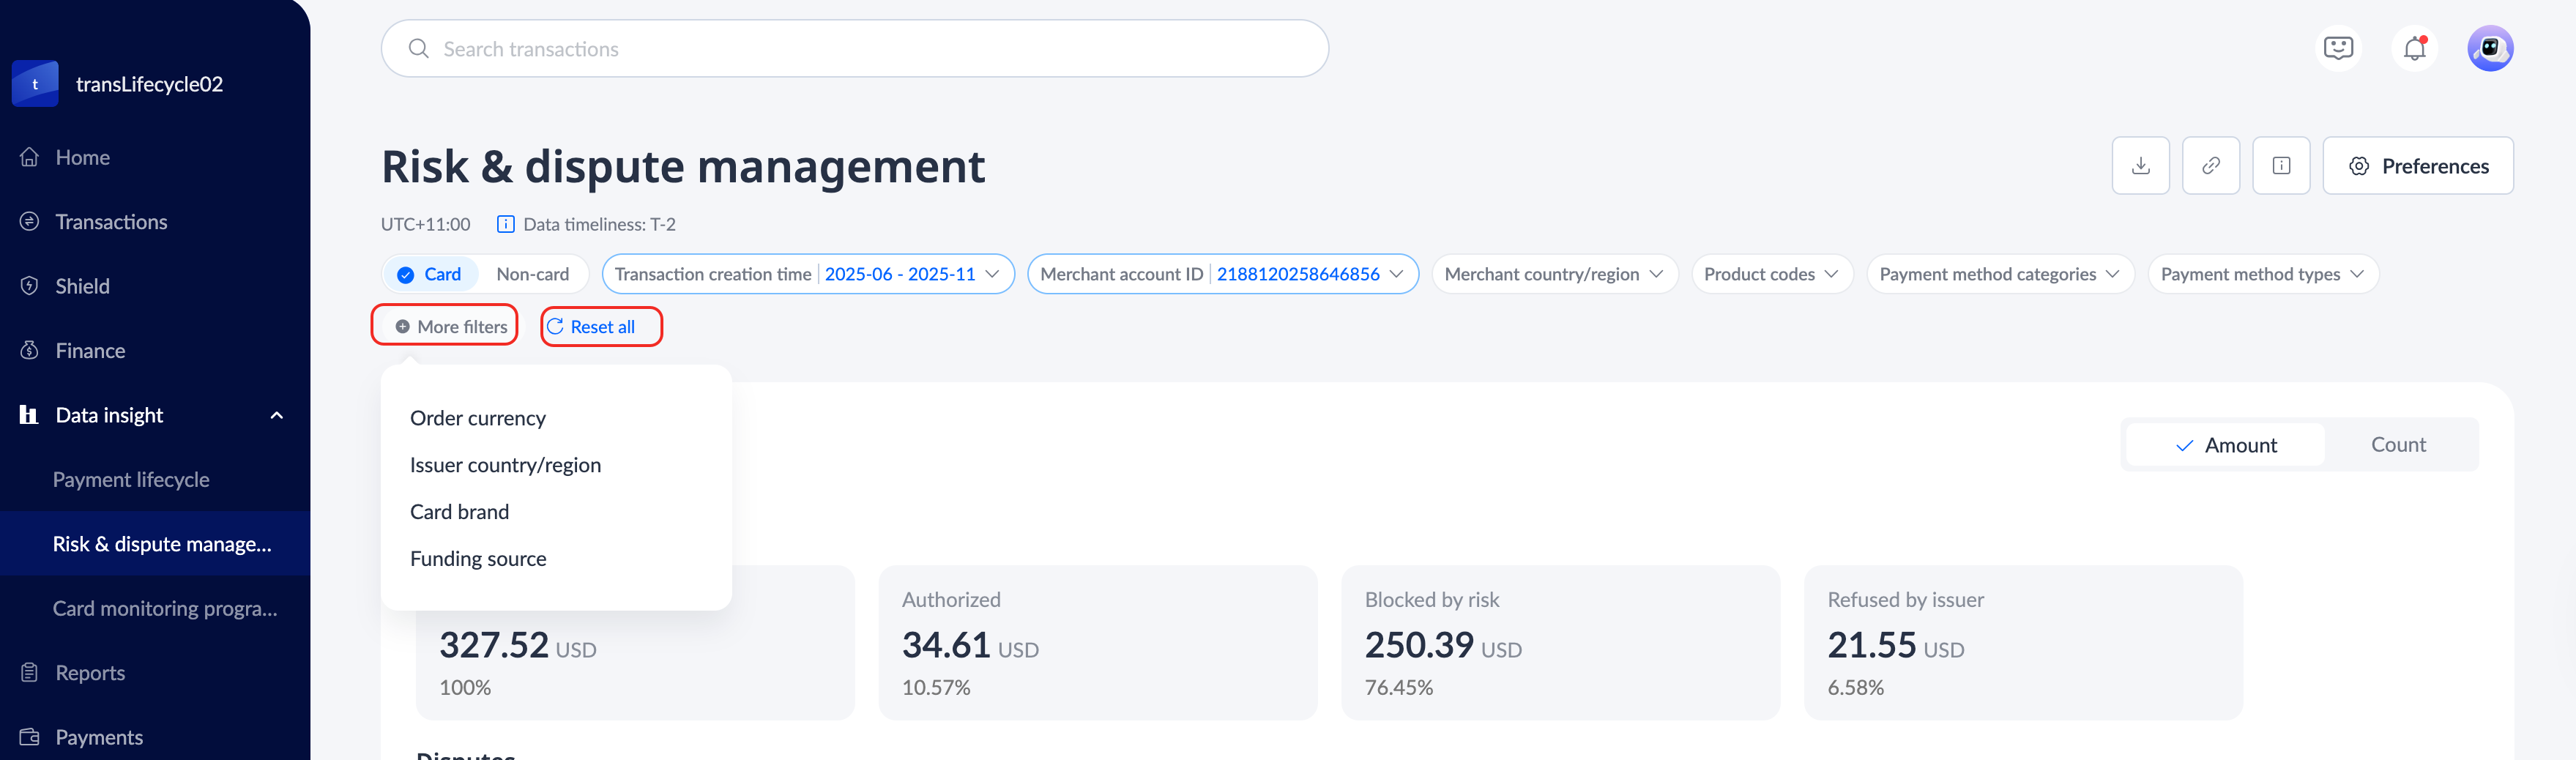This screenshot has height=760, width=2576.
Task: Select the Card toggle option
Action: [430, 274]
